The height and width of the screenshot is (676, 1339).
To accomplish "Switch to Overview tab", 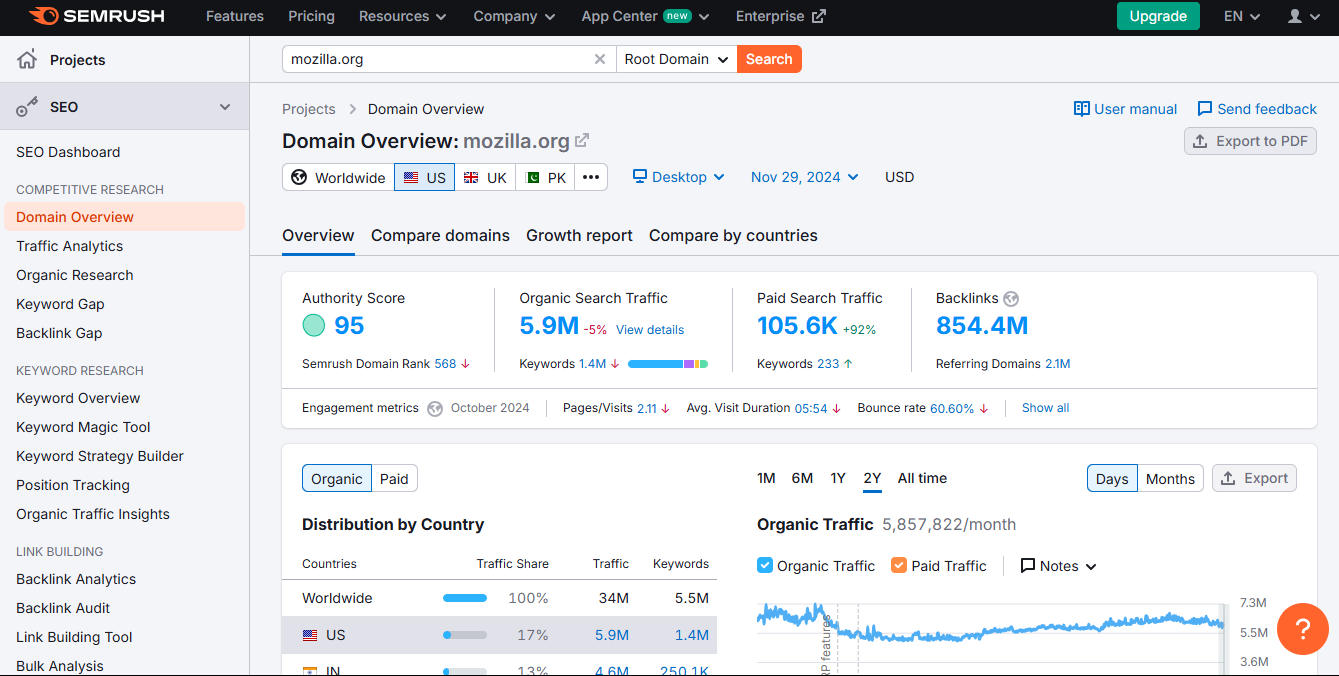I will (318, 235).
